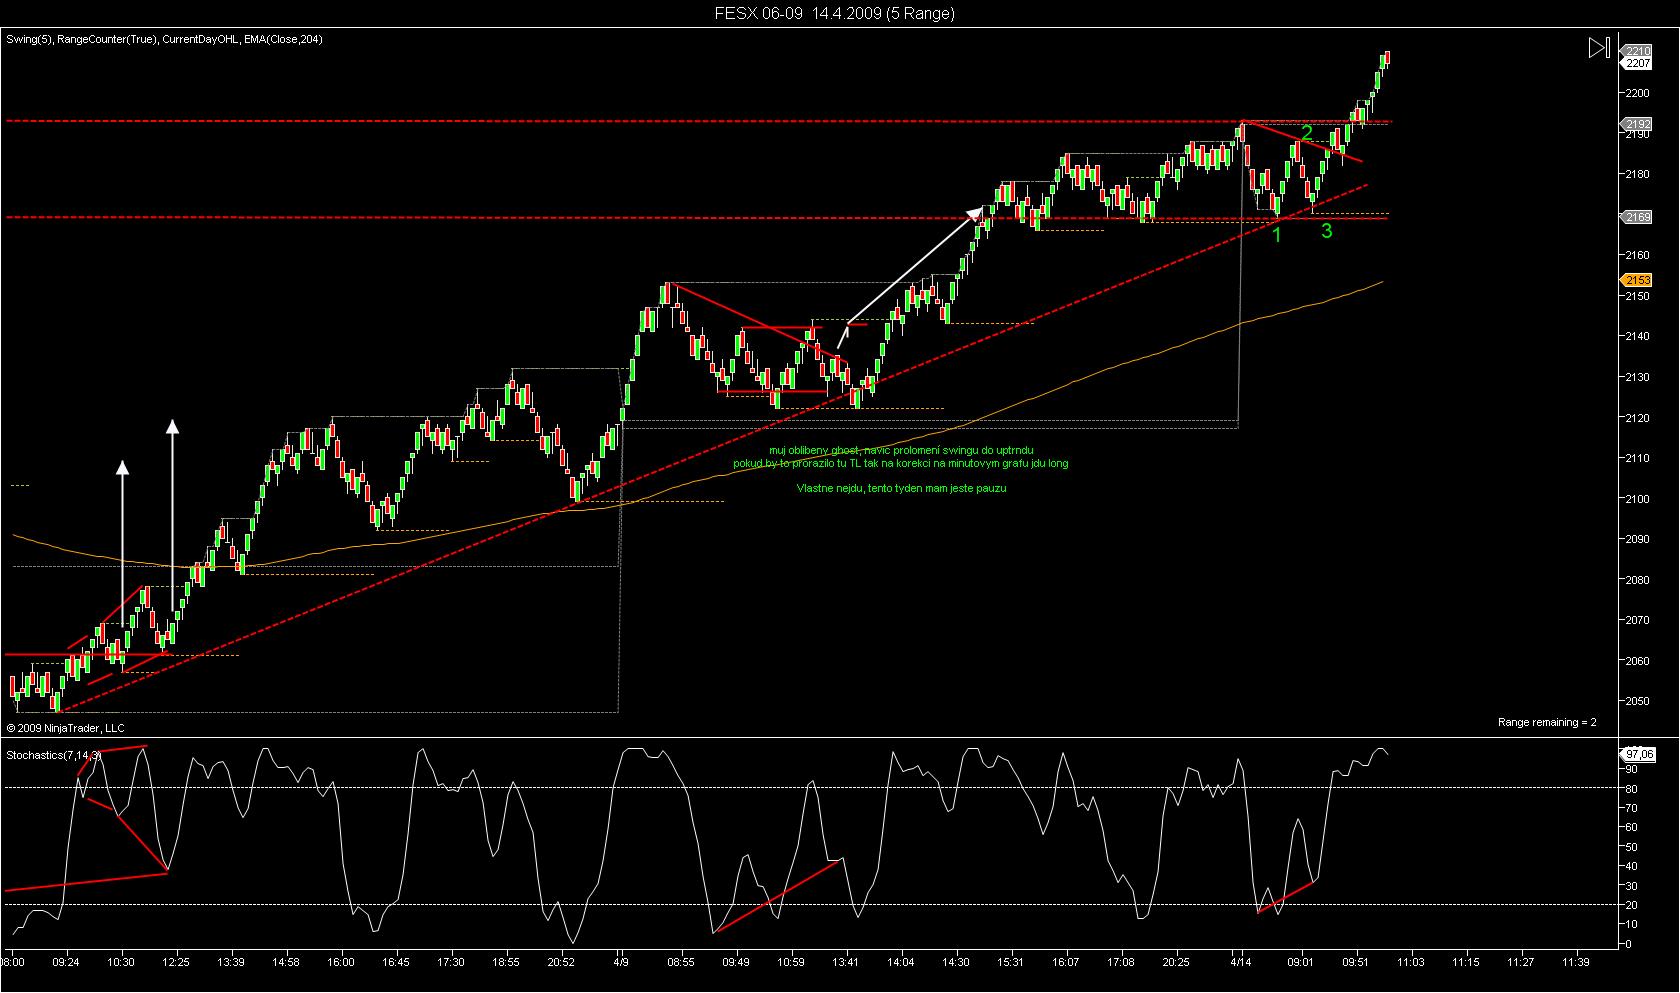Screen dimensions: 1680x993
Task: Select the green note starting 'muj oblibeny ghost'
Action: point(901,451)
